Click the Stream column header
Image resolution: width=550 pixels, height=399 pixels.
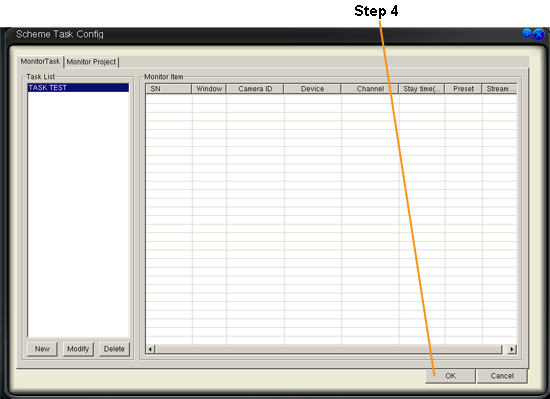click(x=499, y=89)
